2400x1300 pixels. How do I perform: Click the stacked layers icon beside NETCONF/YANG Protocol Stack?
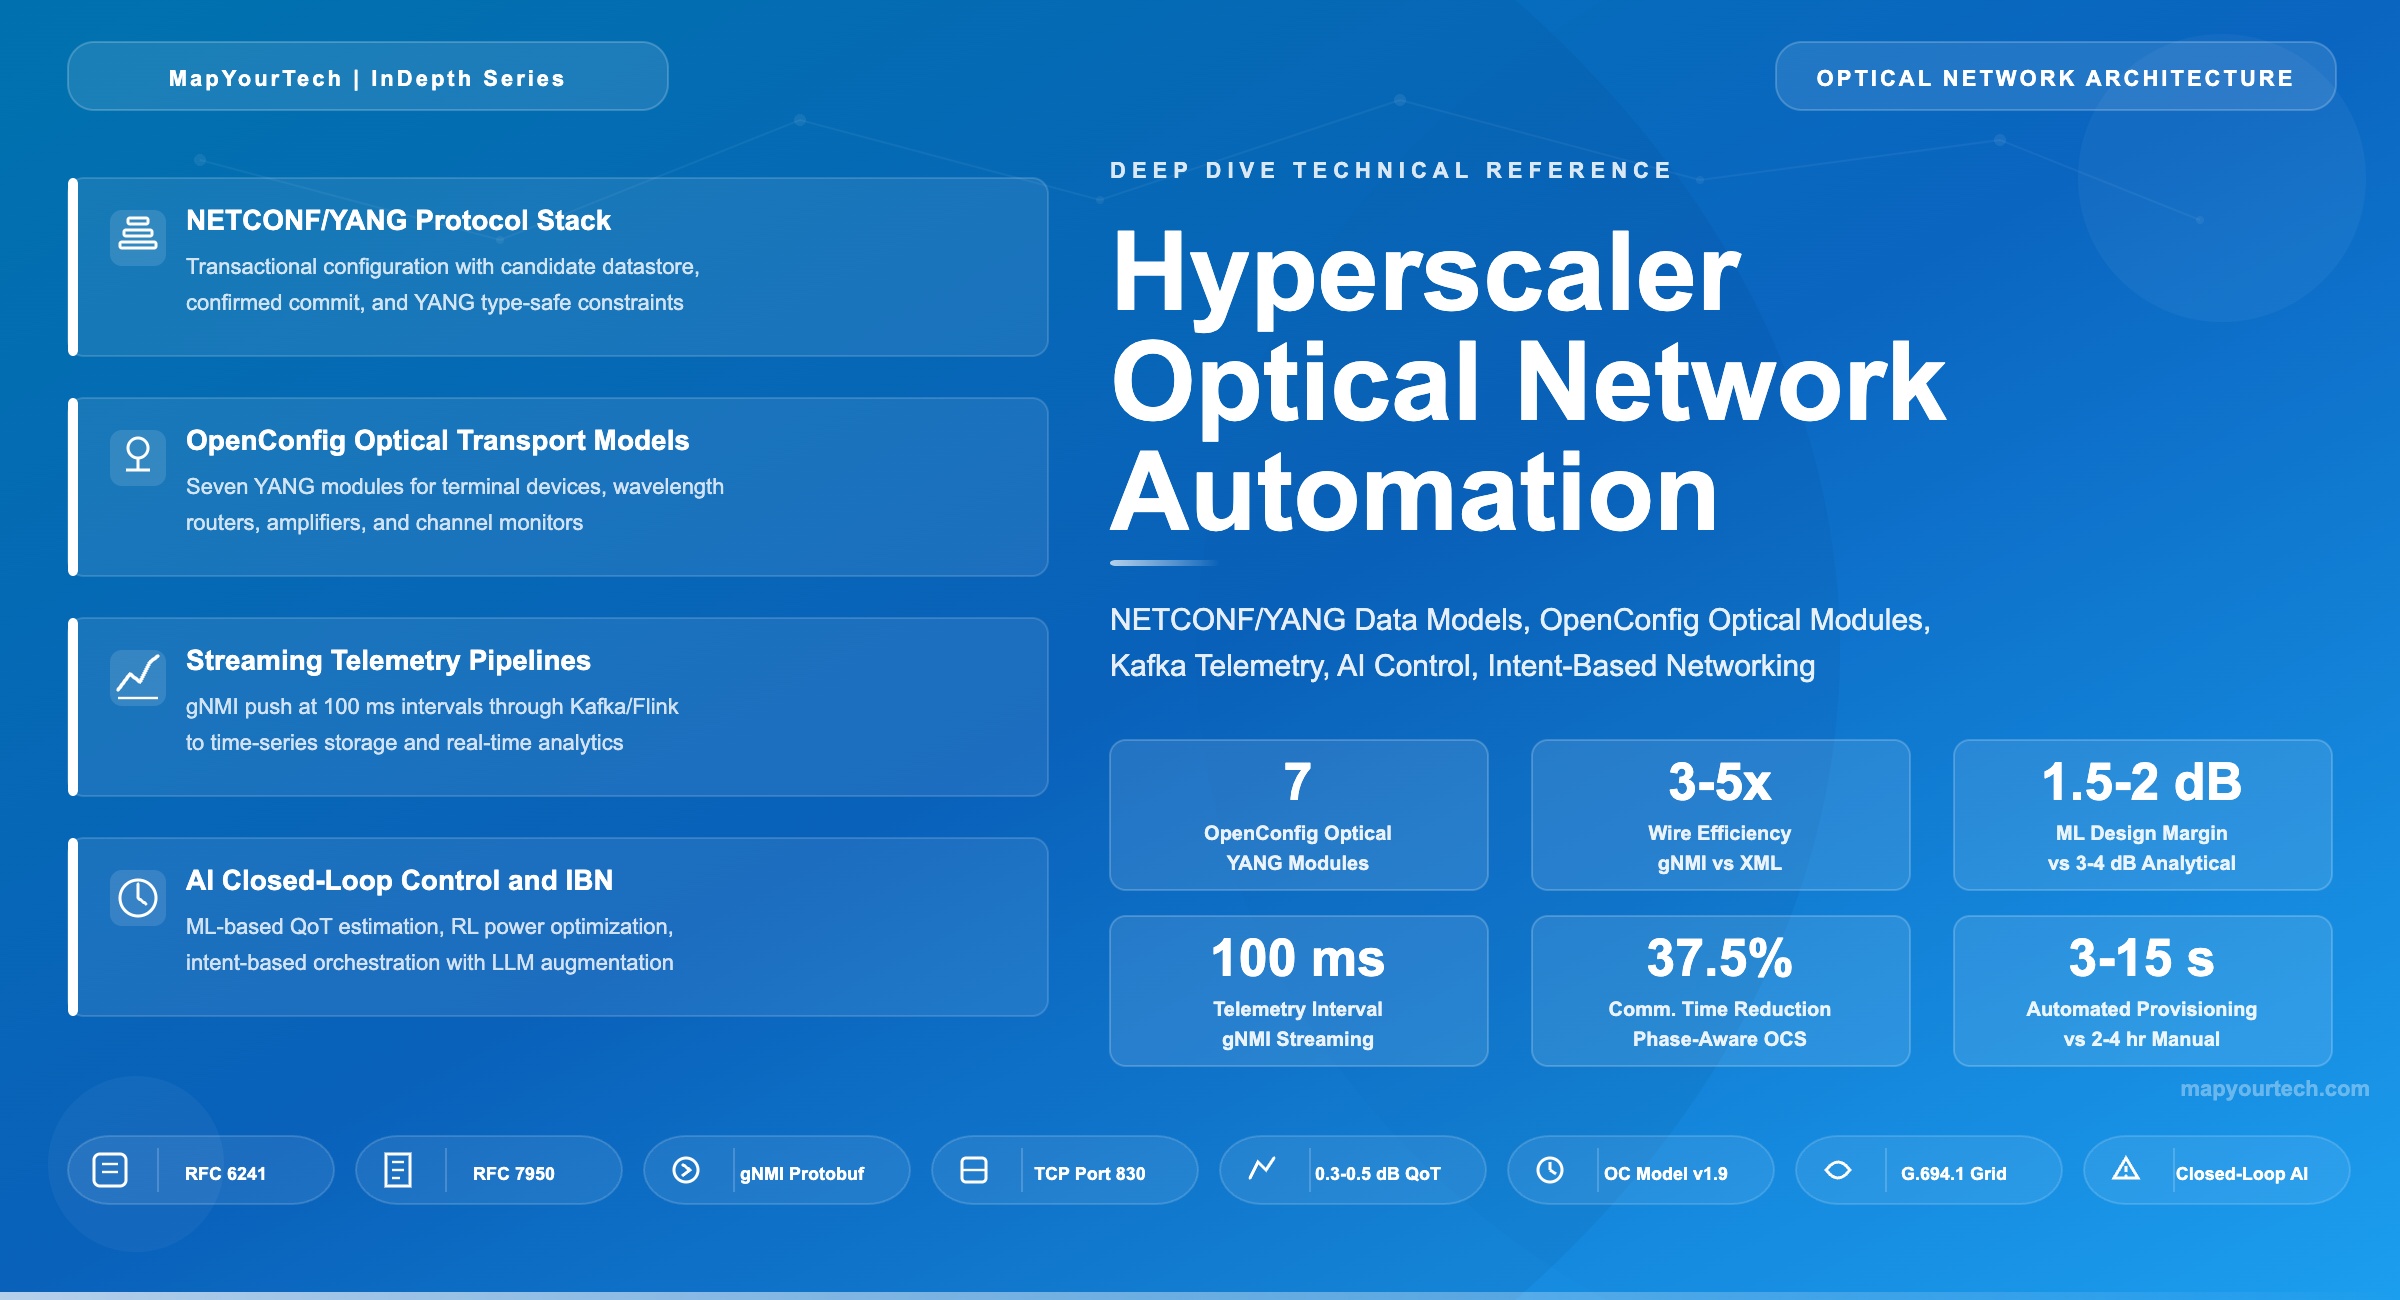pyautogui.click(x=138, y=237)
